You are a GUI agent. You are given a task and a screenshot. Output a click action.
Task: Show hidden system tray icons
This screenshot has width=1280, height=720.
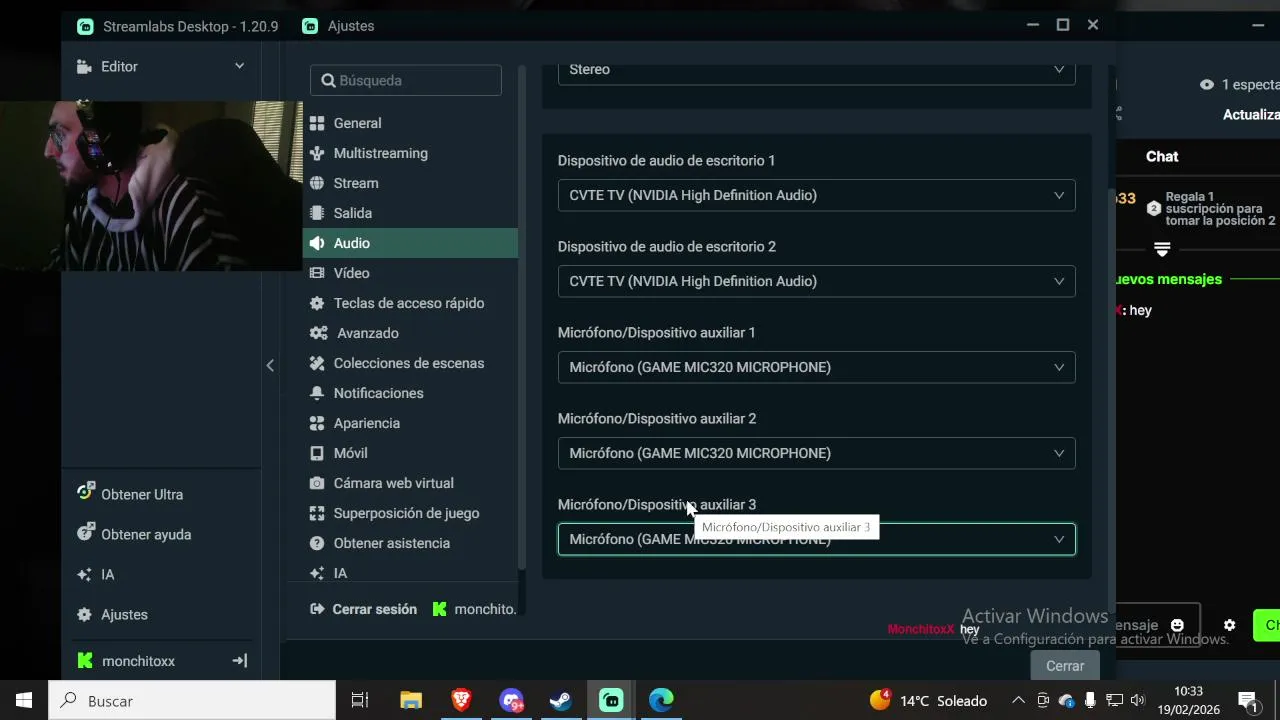coord(1018,701)
